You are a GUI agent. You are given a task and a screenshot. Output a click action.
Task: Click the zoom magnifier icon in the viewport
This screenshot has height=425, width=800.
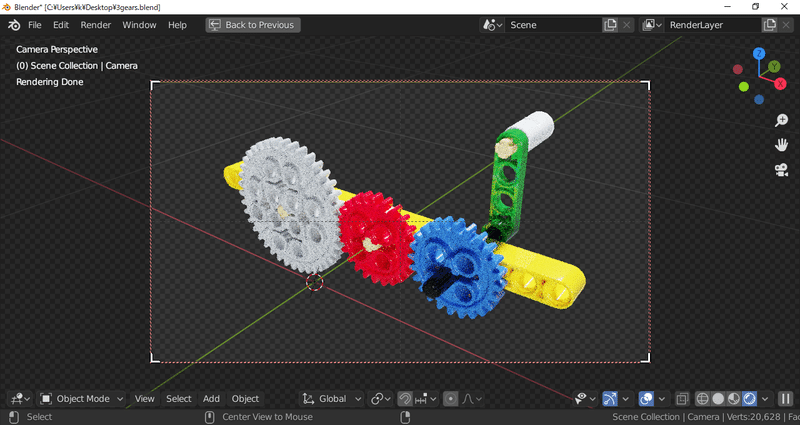(x=781, y=120)
